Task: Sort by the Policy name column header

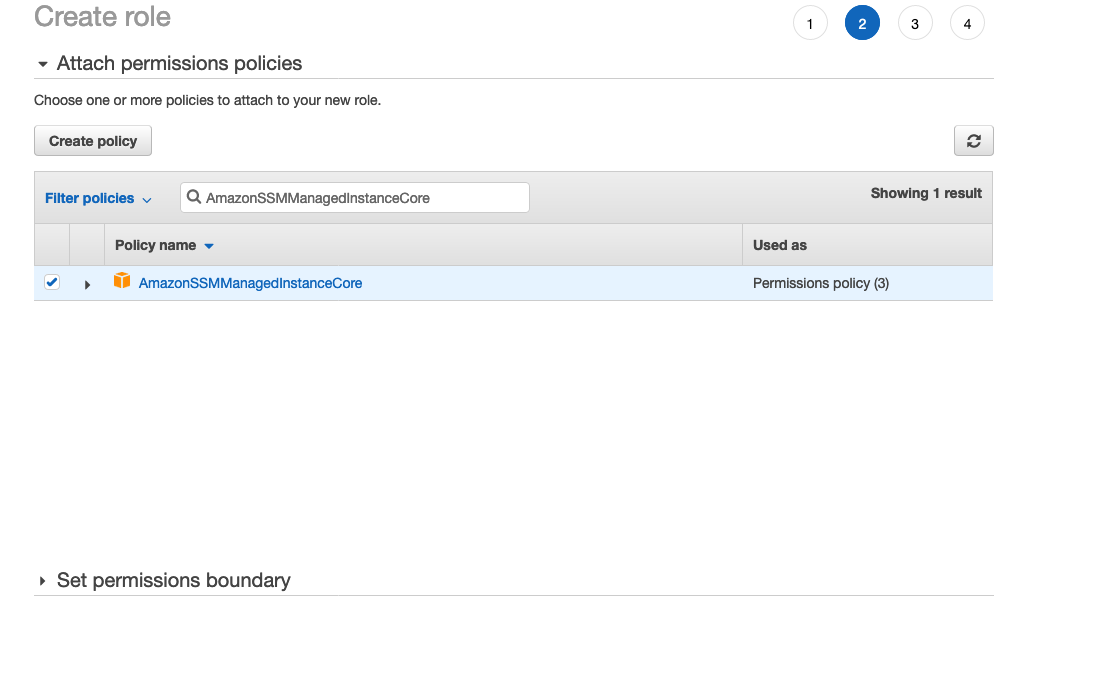Action: tap(155, 245)
